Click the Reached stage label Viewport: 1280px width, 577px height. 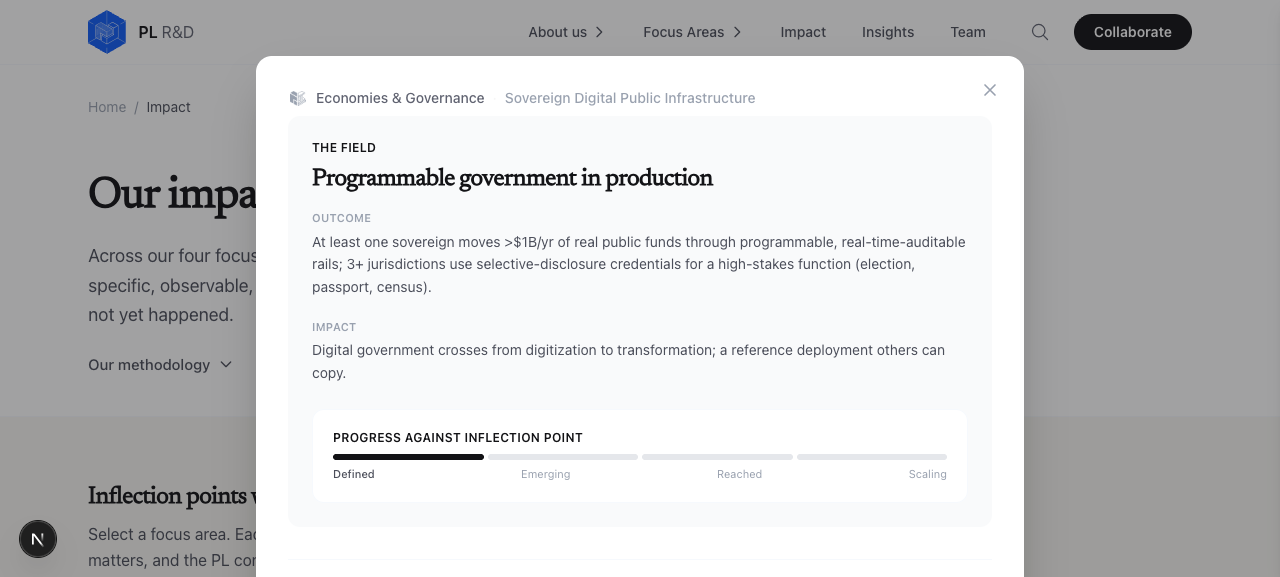point(739,474)
